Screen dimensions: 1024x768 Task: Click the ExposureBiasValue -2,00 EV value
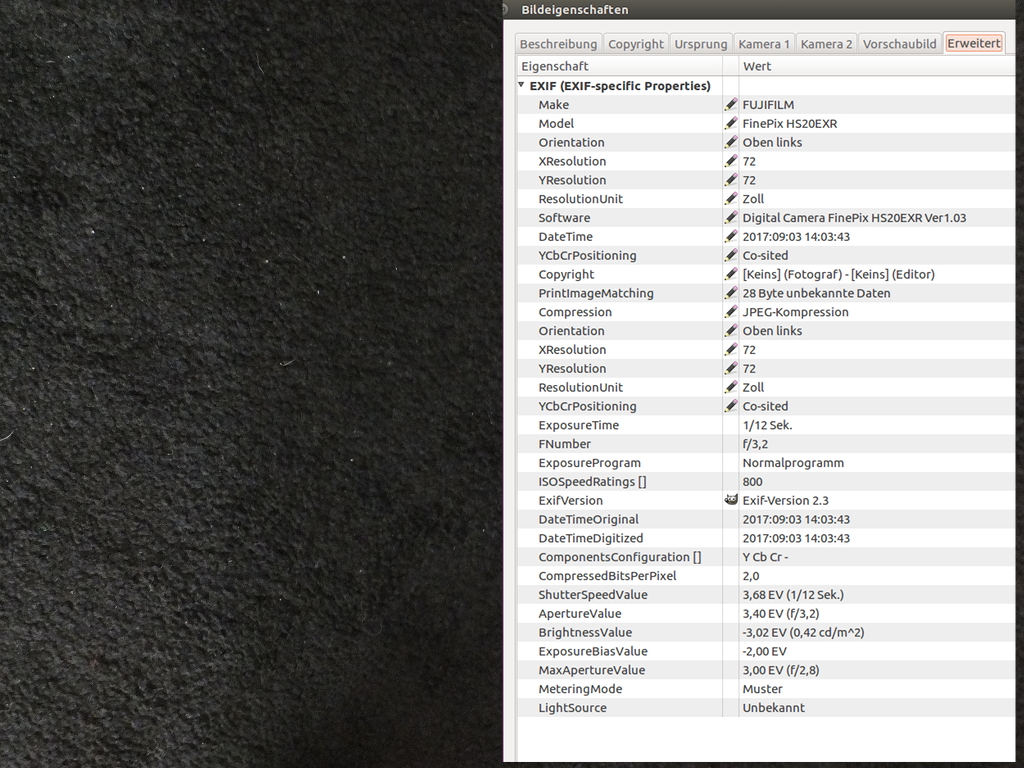(x=764, y=651)
